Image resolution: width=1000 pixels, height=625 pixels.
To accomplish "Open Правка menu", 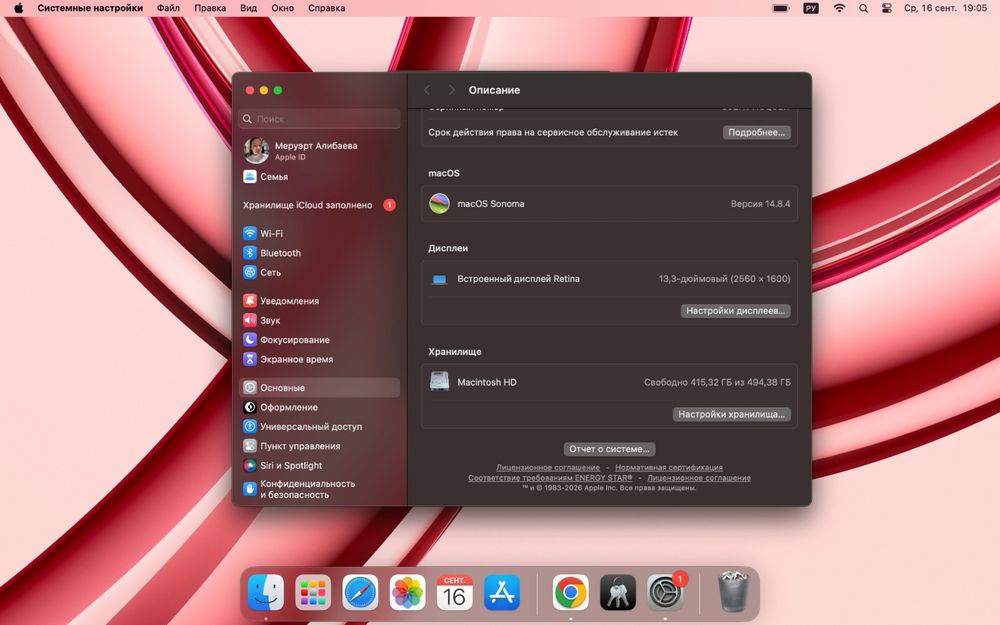I will [x=210, y=8].
